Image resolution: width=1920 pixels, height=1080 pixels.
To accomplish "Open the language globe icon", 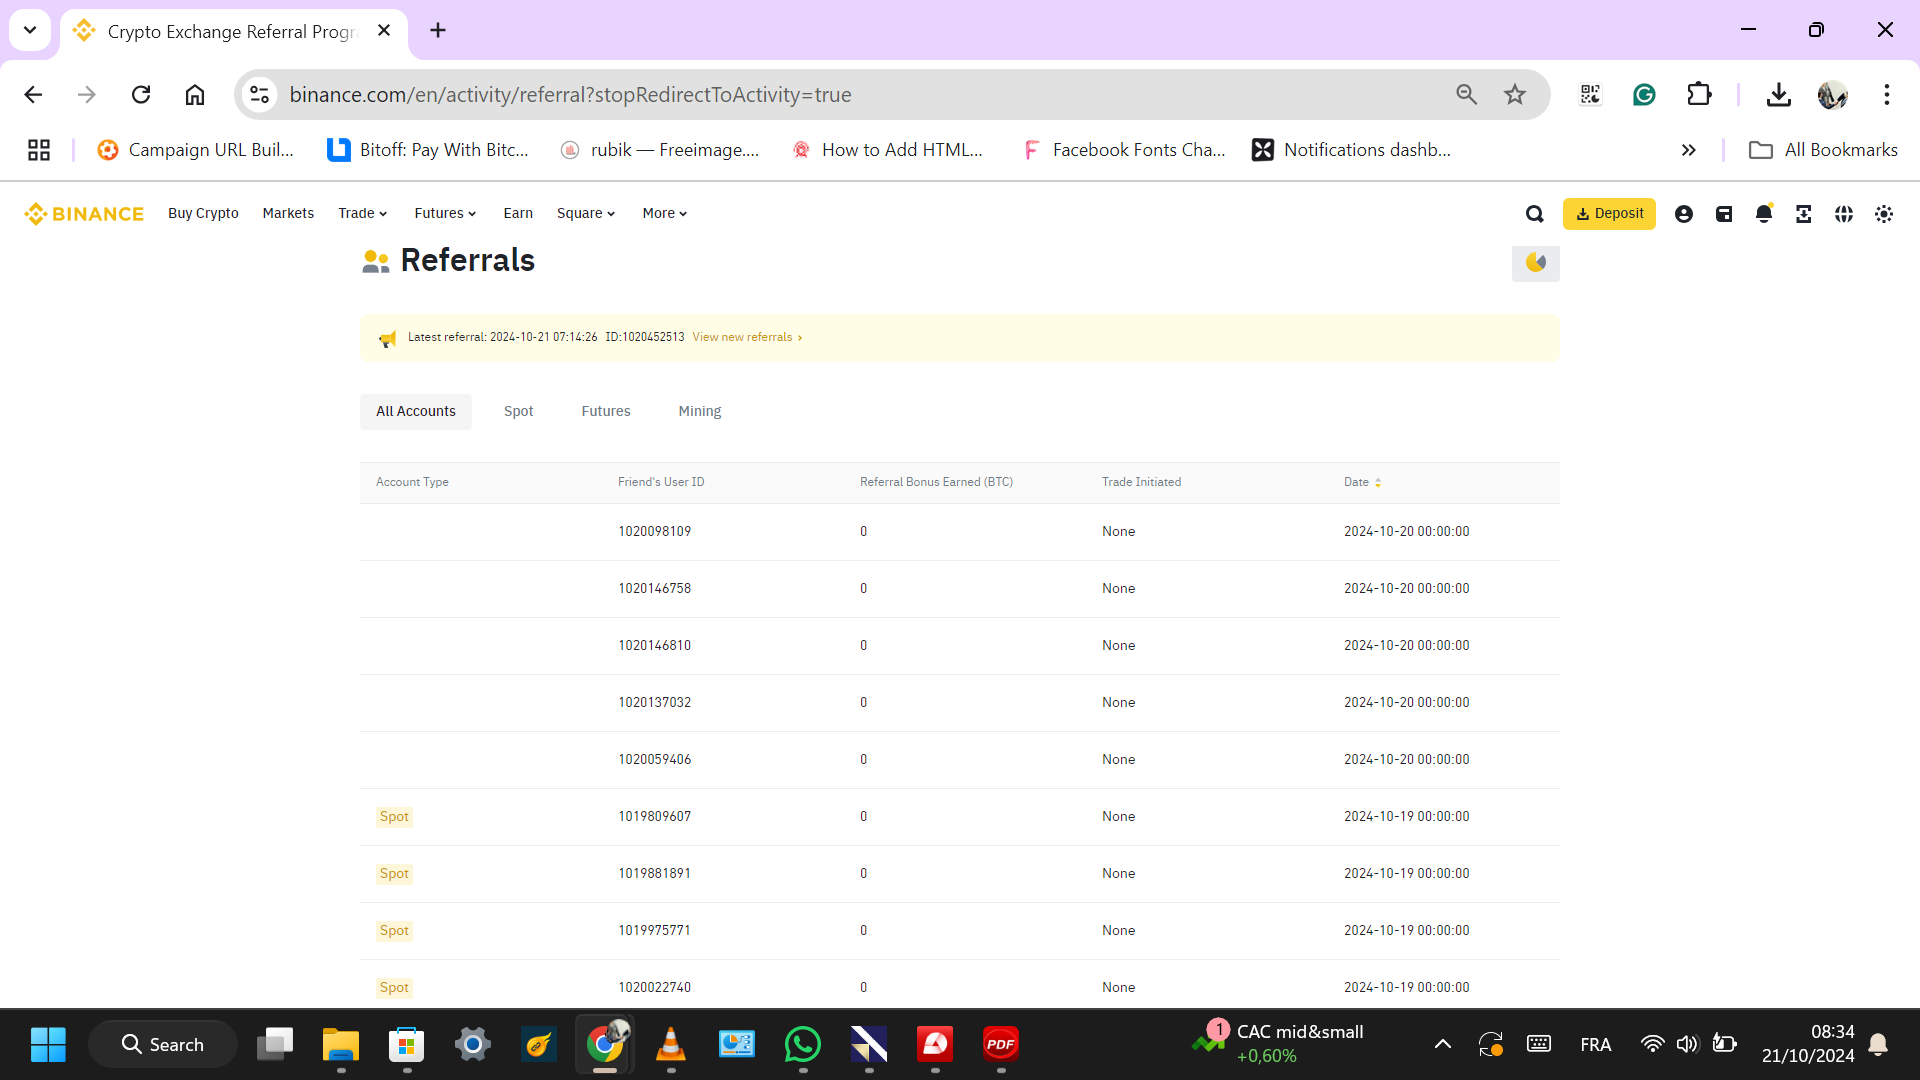I will pyautogui.click(x=1844, y=214).
